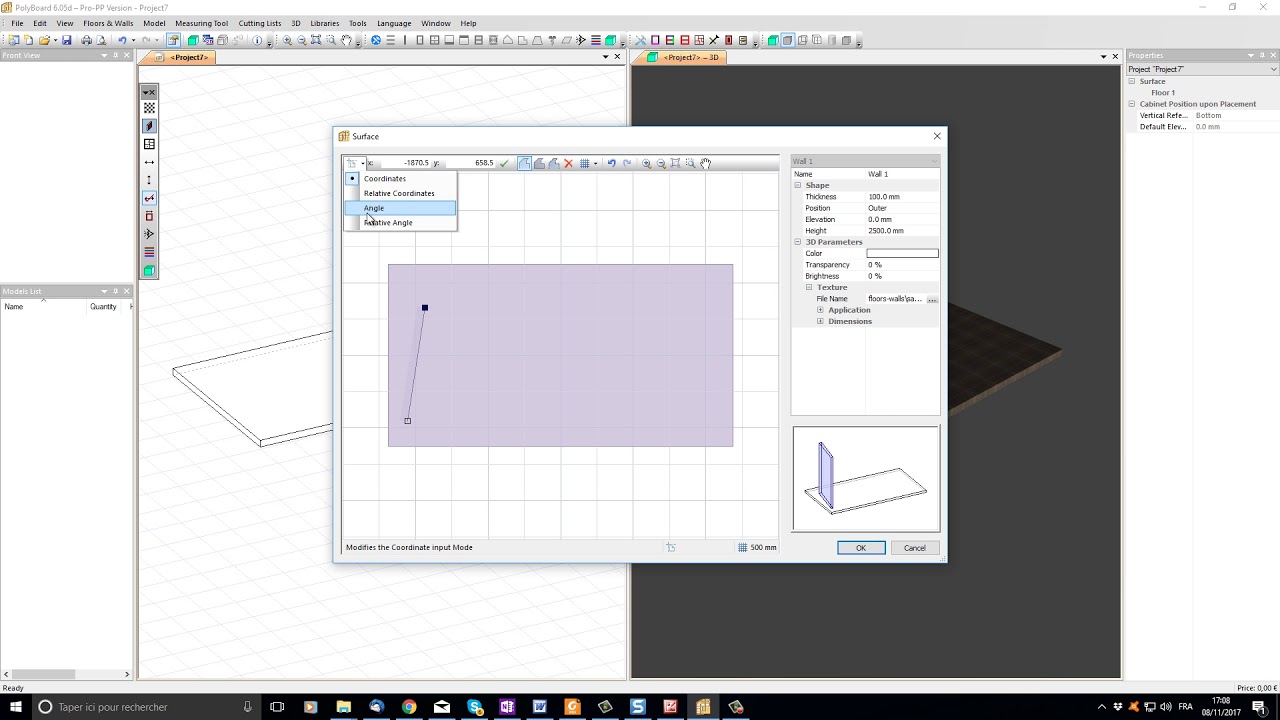The height and width of the screenshot is (720, 1280).
Task: Select the Pan hand tool in main toolbar
Action: coord(346,40)
